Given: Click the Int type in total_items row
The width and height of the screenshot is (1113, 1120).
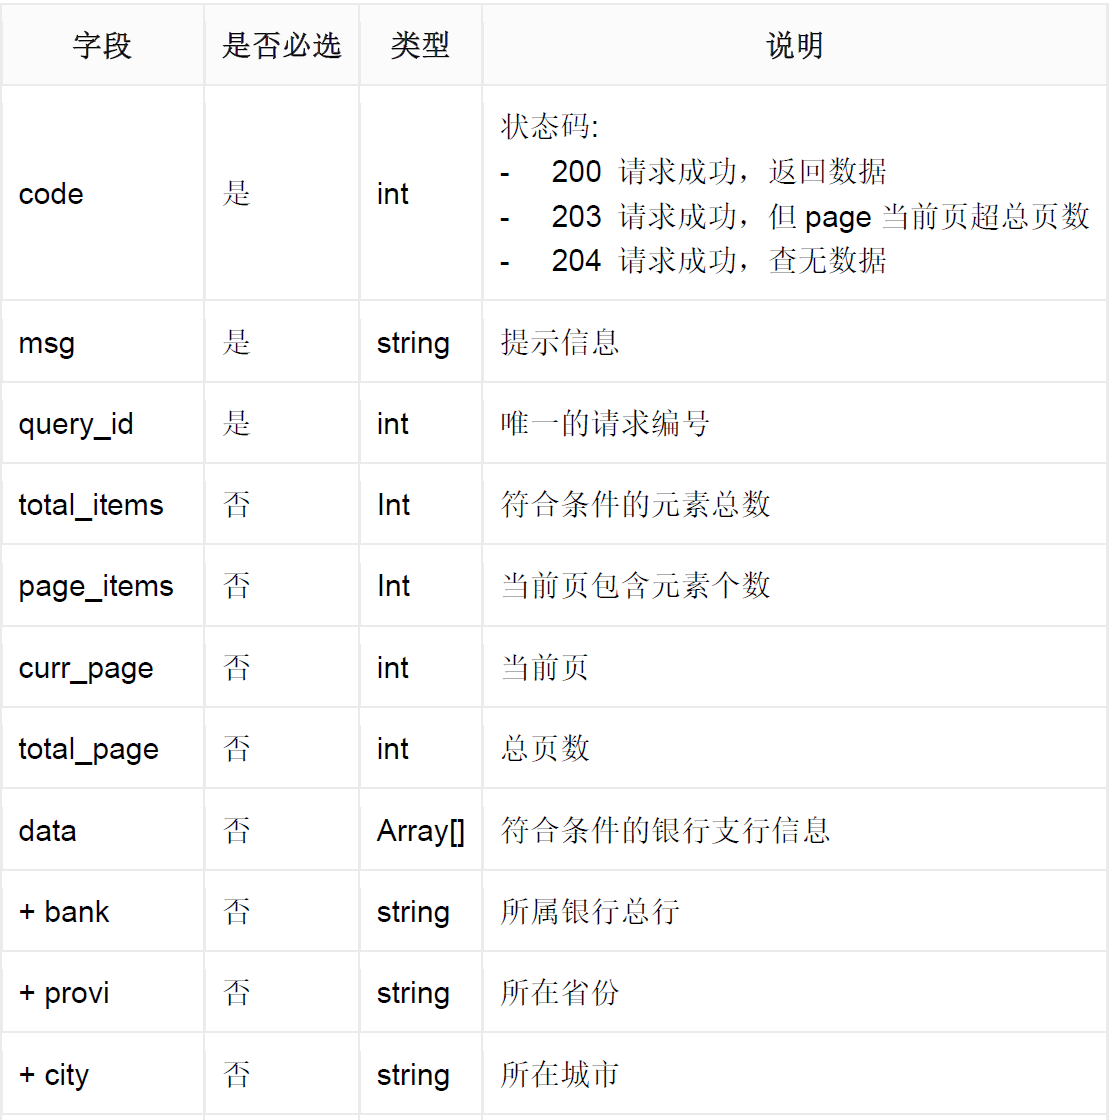Looking at the screenshot, I should [394, 505].
